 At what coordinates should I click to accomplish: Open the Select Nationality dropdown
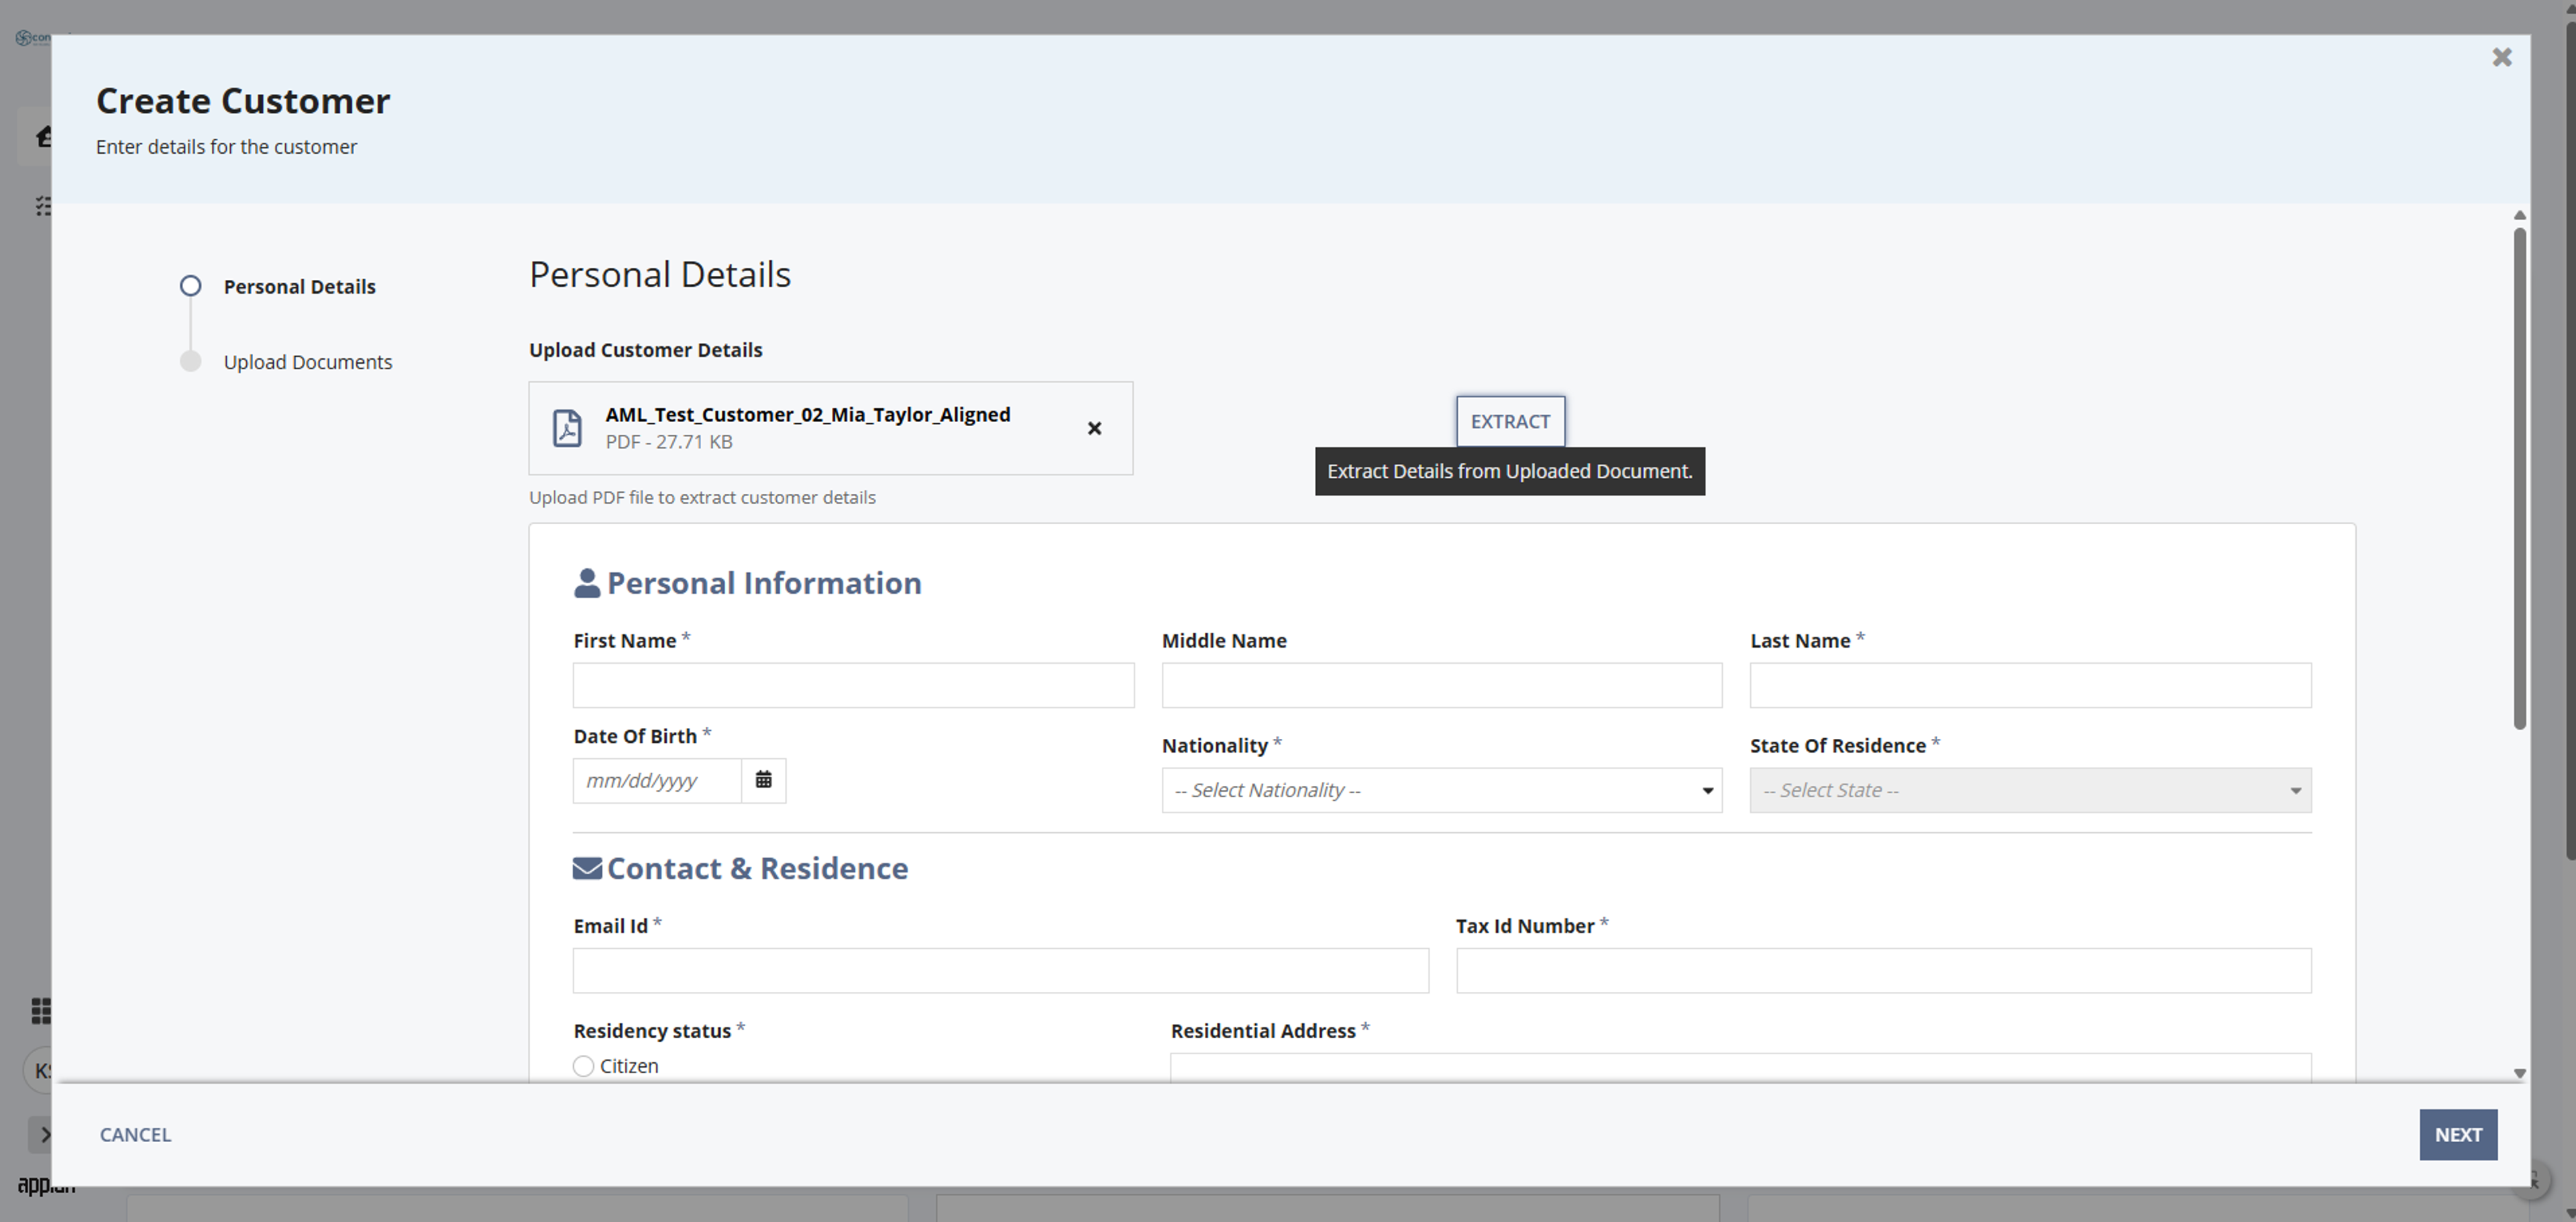[1441, 790]
